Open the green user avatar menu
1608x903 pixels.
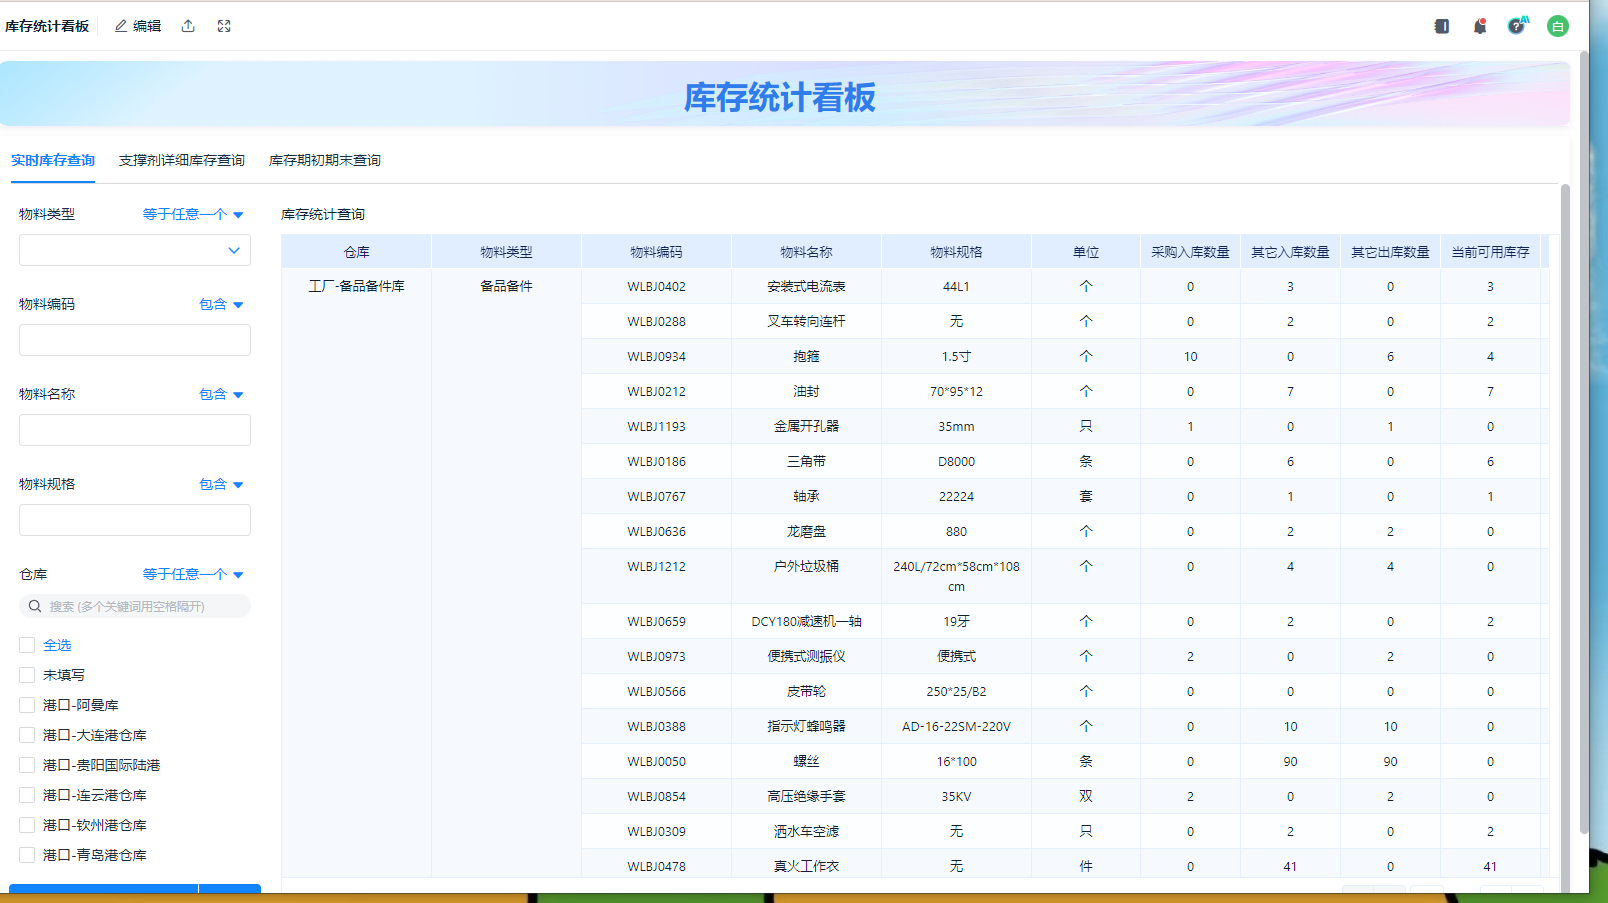point(1558,26)
